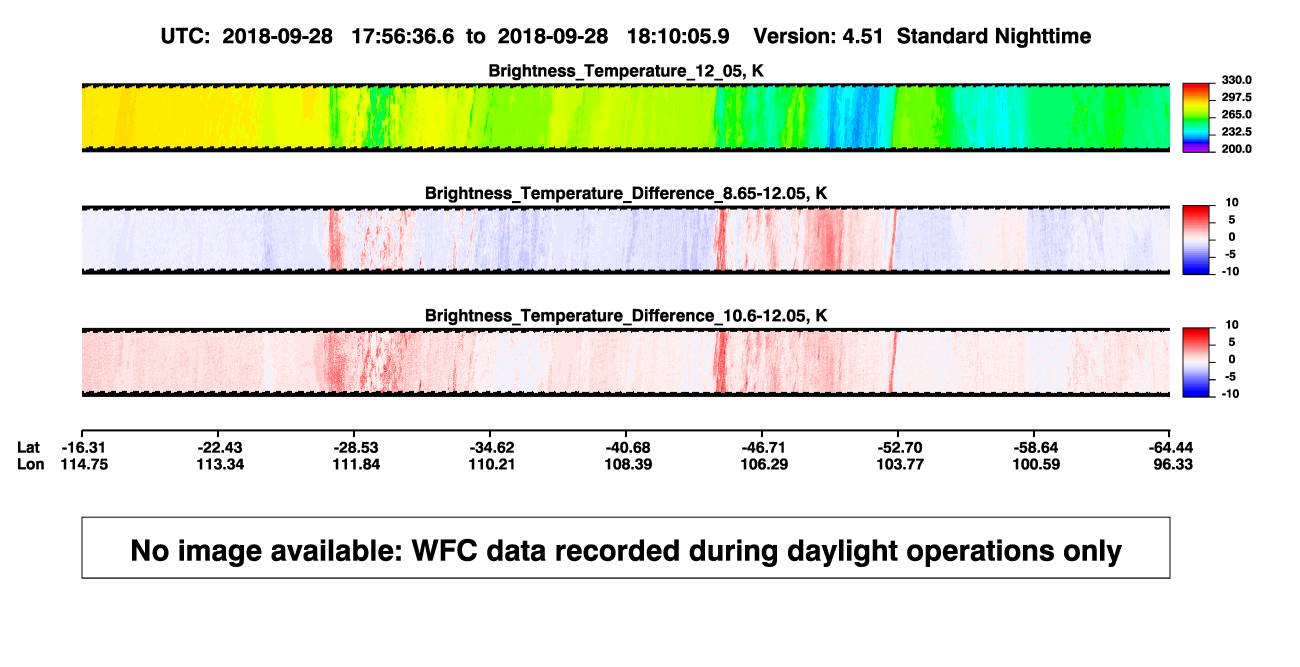Click latitude value -34.62

click(494, 447)
